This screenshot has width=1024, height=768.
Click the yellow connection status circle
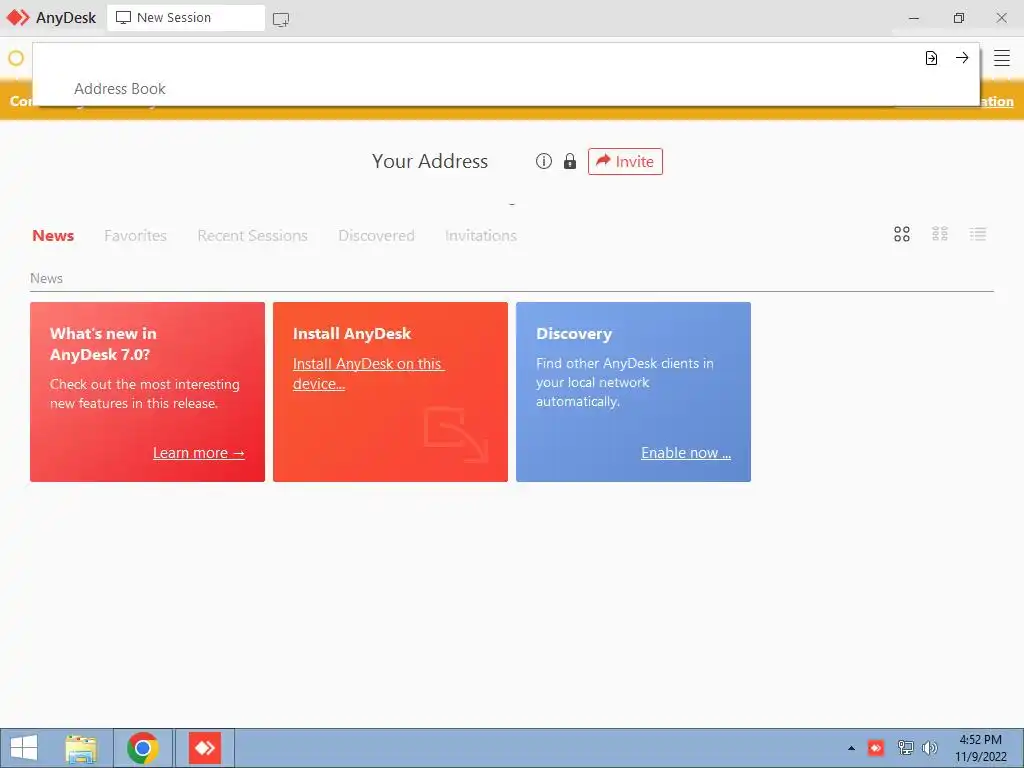point(16,58)
